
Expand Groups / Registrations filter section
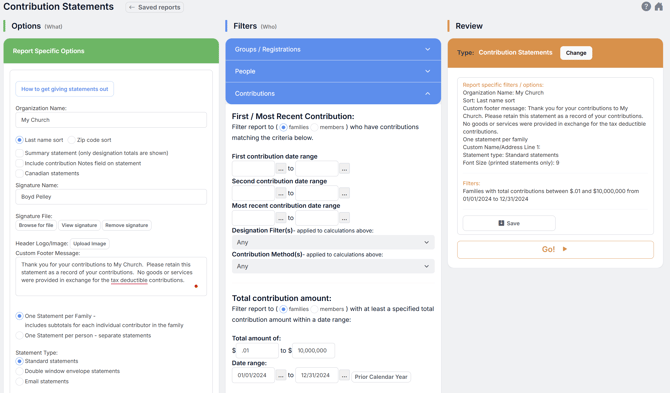(333, 50)
